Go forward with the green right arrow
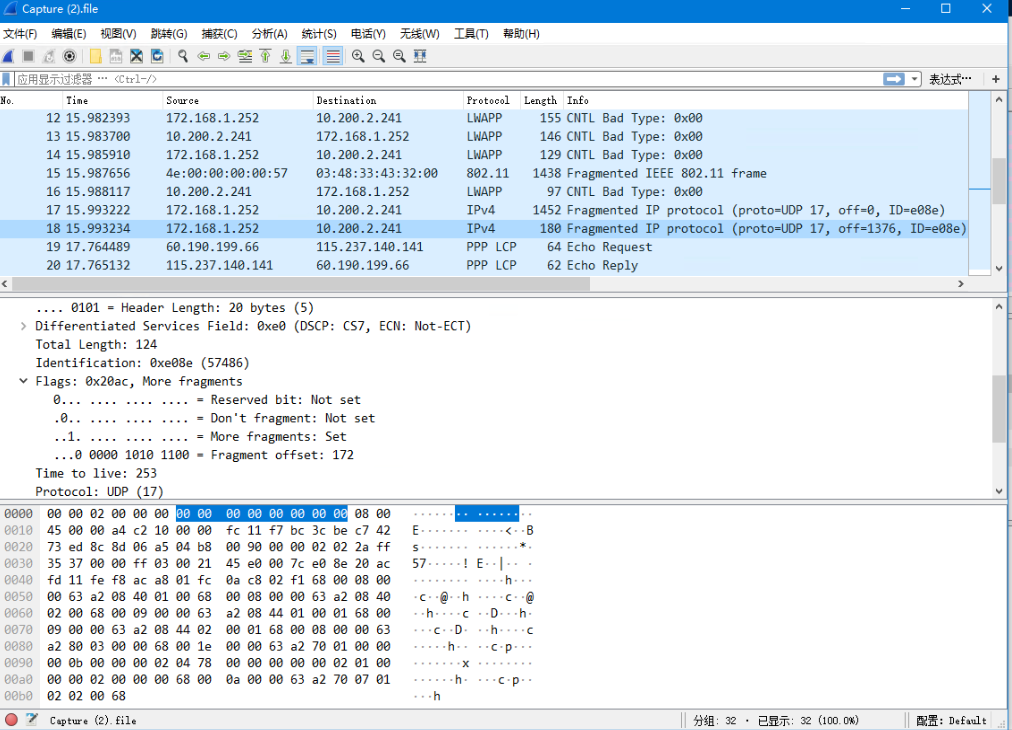The height and width of the screenshot is (730, 1012). 224,56
